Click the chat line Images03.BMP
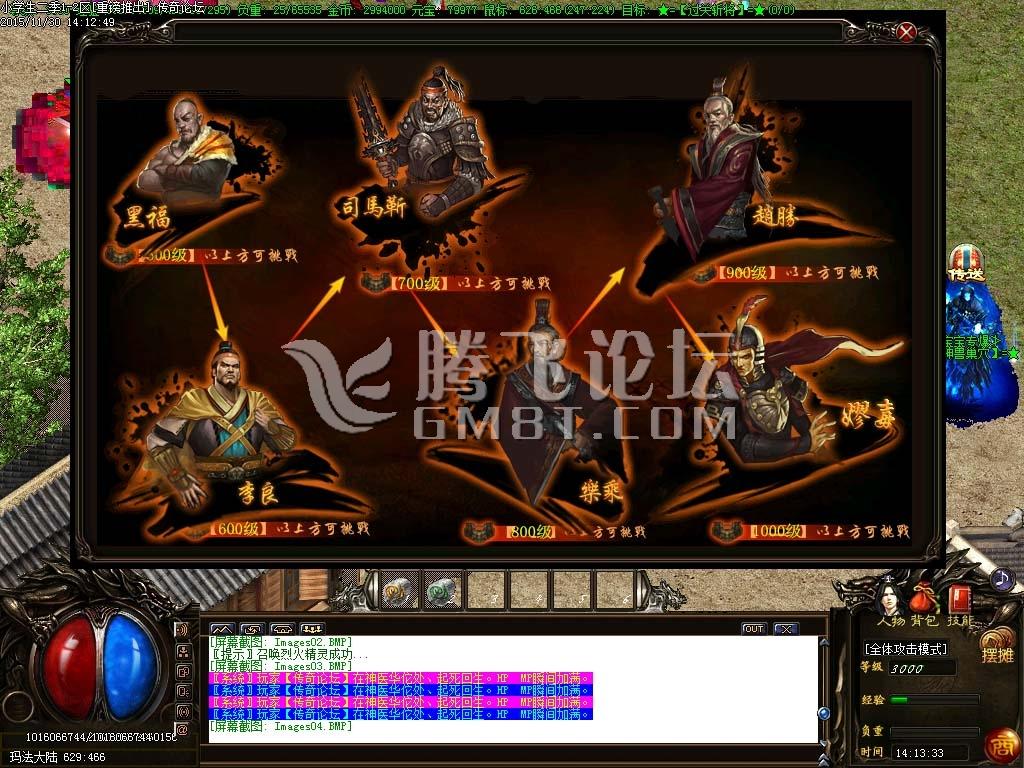The image size is (1024, 768). [x=280, y=666]
